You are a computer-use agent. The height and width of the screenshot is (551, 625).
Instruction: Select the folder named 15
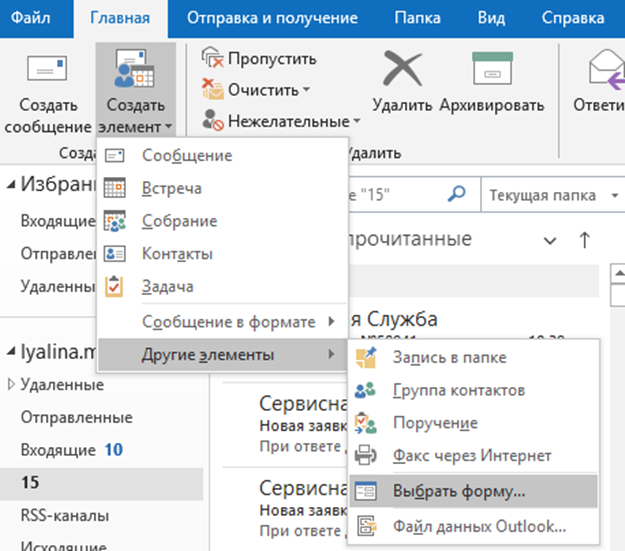tap(102, 482)
